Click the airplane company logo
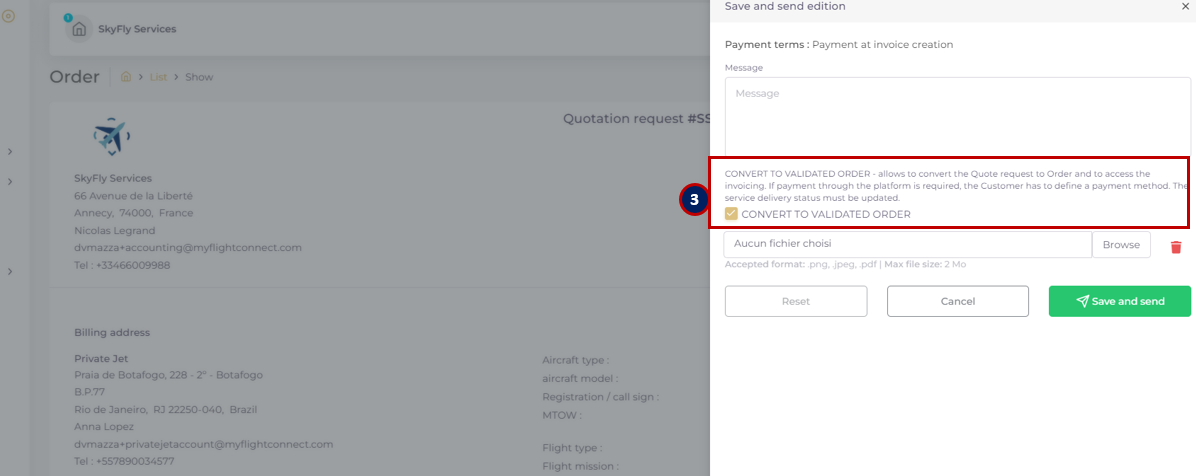Viewport: 1196px width, 476px height. (111, 137)
